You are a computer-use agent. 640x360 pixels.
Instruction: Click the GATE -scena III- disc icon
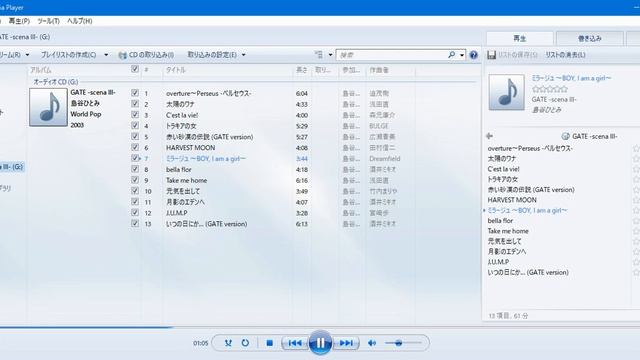[565, 136]
